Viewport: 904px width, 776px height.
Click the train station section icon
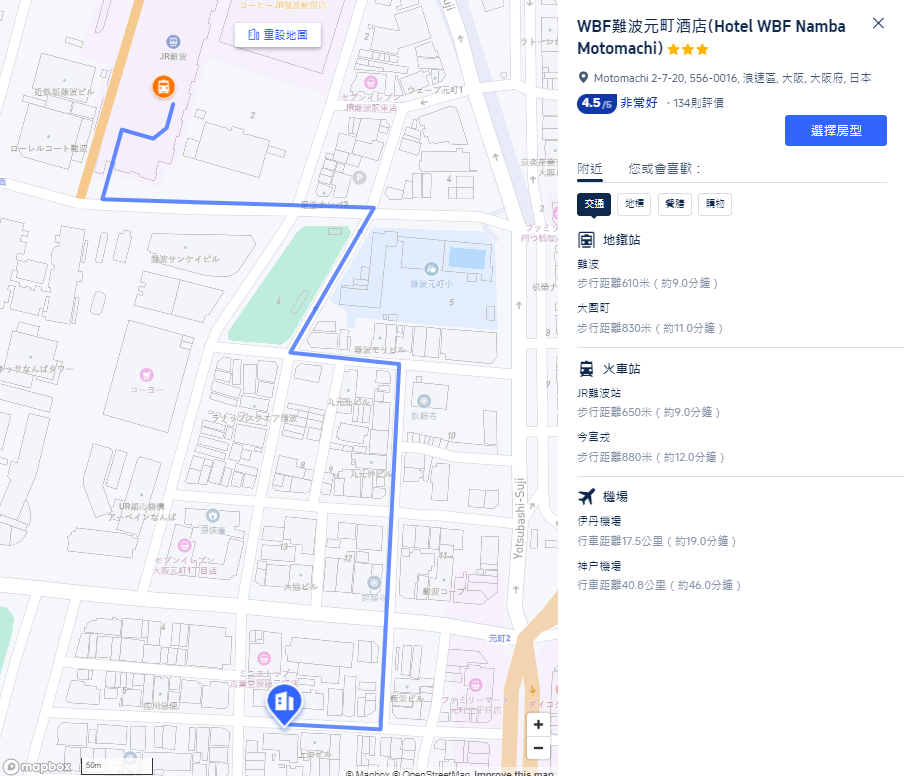pyautogui.click(x=586, y=368)
